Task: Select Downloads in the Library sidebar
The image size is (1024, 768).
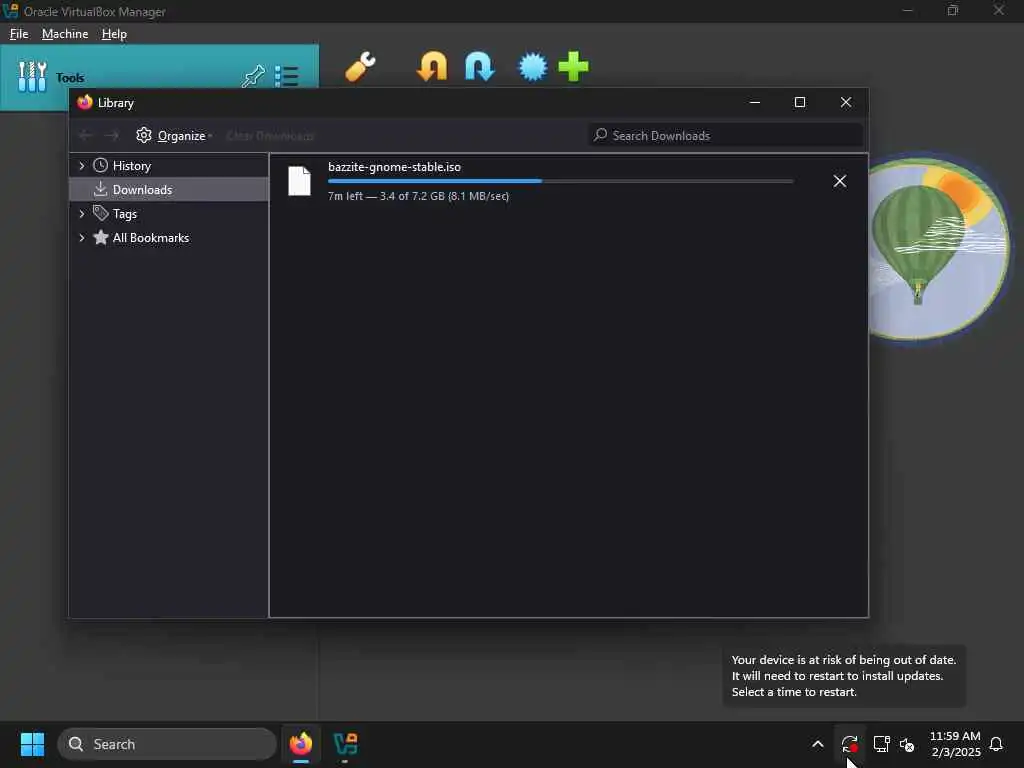Action: [x=168, y=189]
